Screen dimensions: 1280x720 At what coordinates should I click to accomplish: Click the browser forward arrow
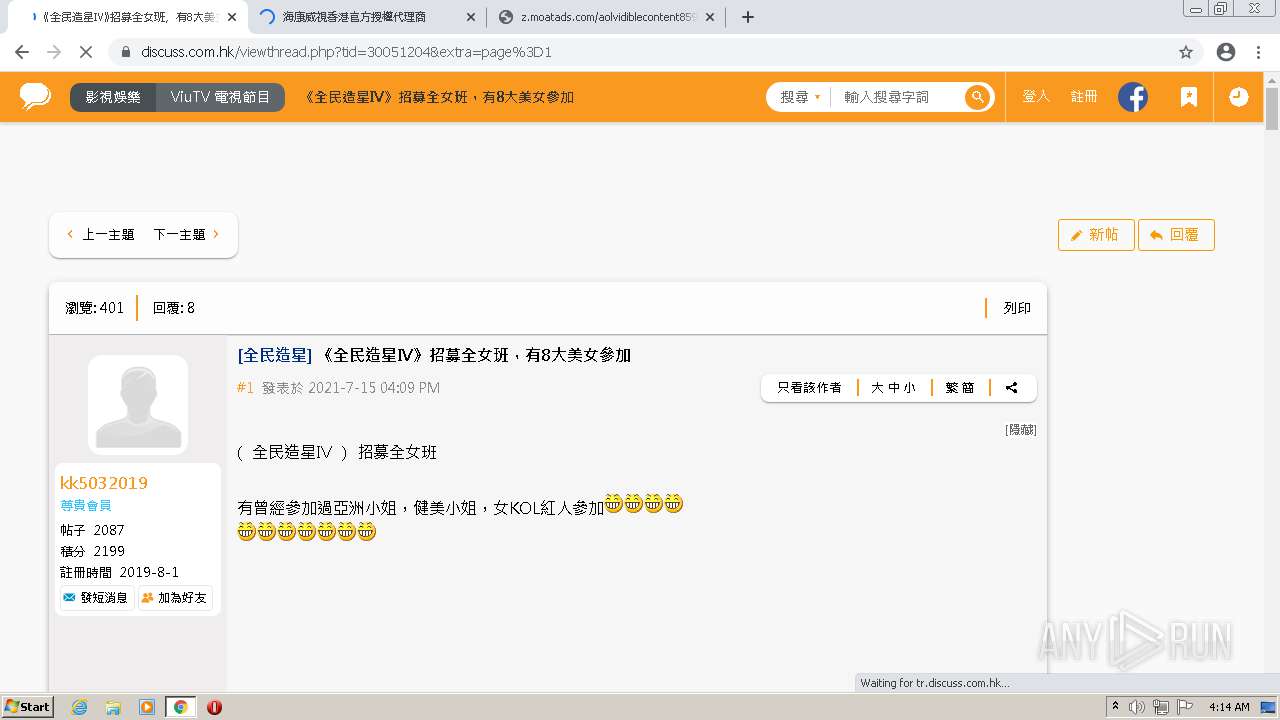[54, 52]
